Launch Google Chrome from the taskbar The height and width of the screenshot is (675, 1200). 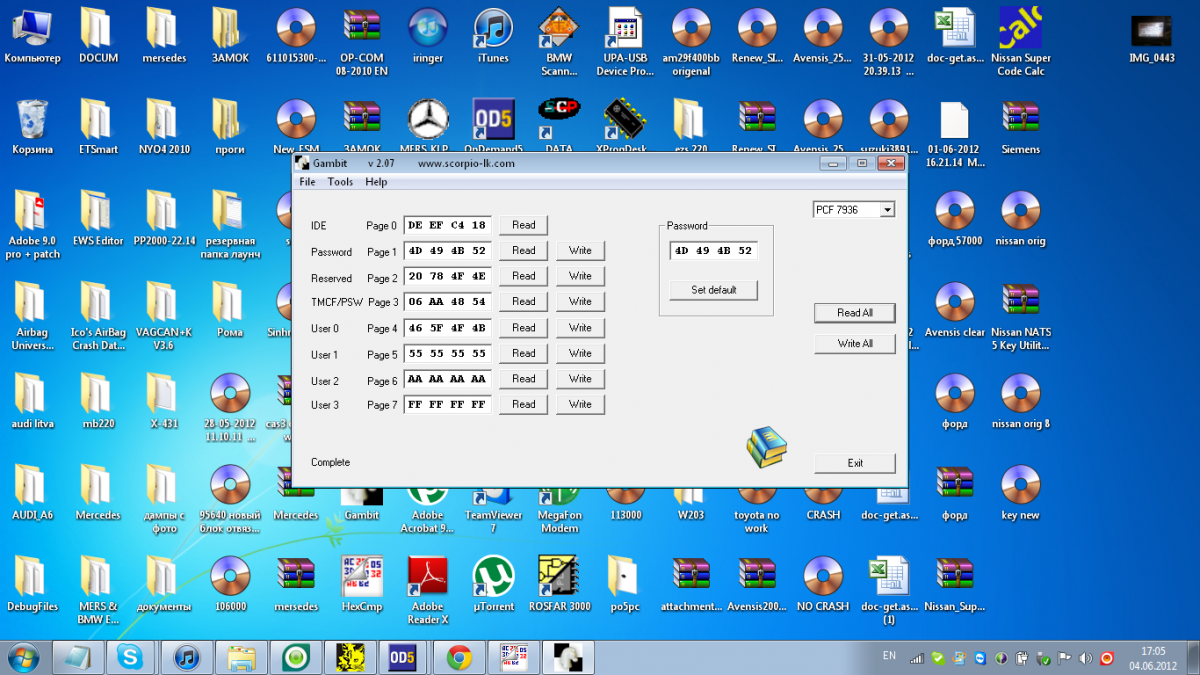[x=459, y=656]
